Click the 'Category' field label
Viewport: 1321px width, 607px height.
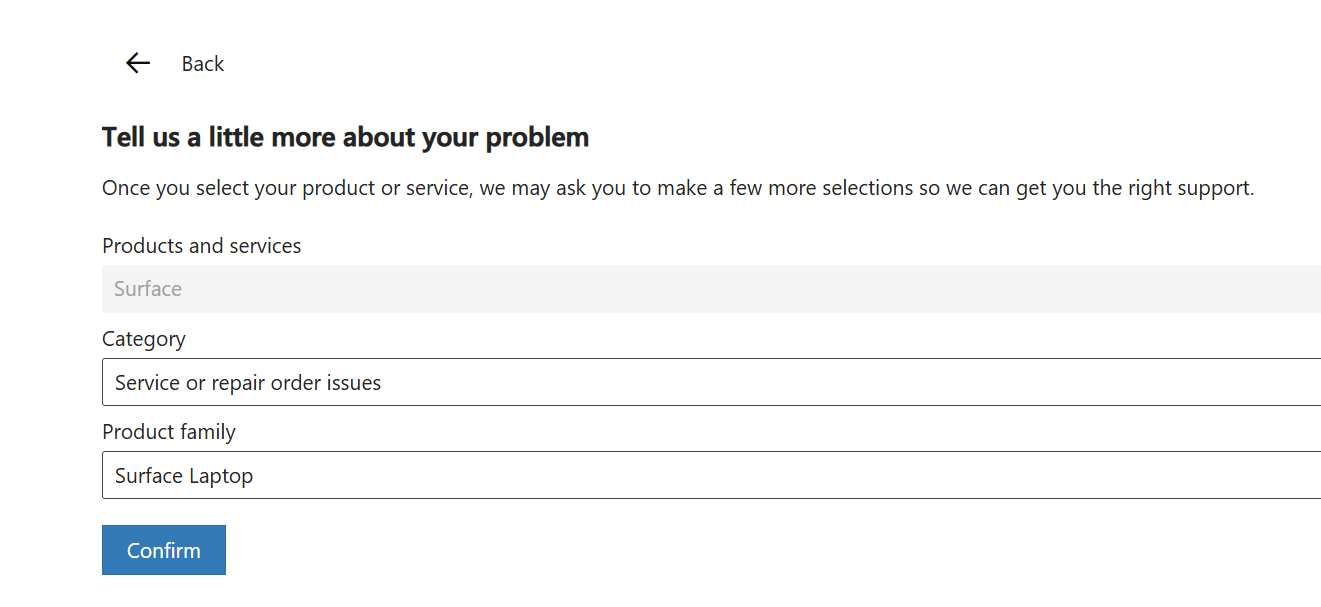pyautogui.click(x=144, y=339)
